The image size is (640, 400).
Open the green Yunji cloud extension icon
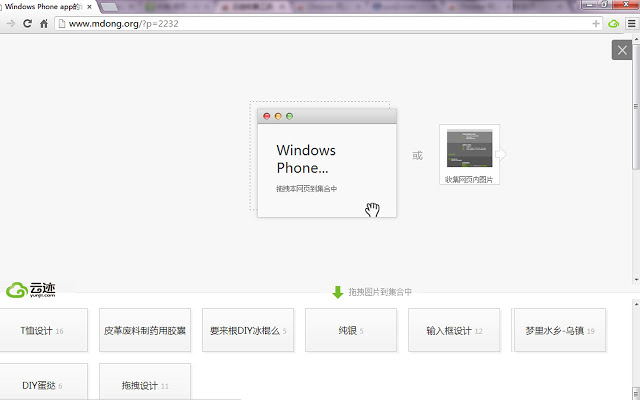(613, 24)
